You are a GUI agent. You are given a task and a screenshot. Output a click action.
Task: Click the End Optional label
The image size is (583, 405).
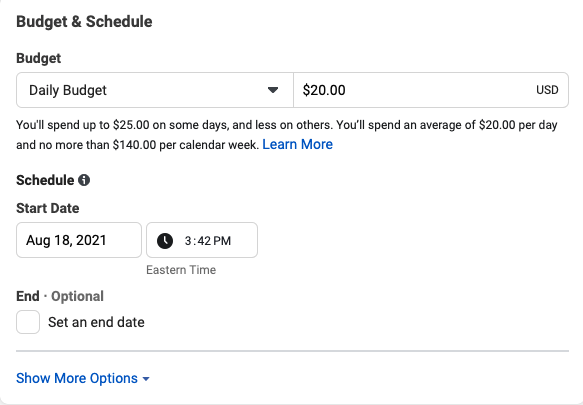pyautogui.click(x=60, y=296)
